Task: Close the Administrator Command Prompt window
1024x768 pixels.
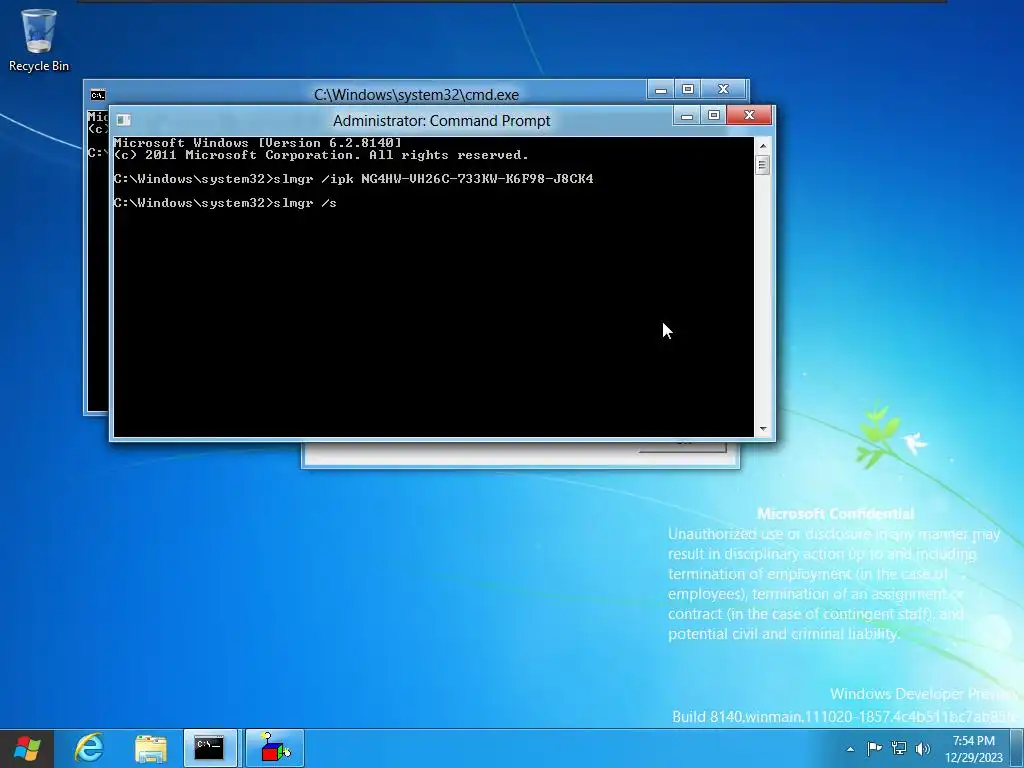Action: click(x=749, y=116)
